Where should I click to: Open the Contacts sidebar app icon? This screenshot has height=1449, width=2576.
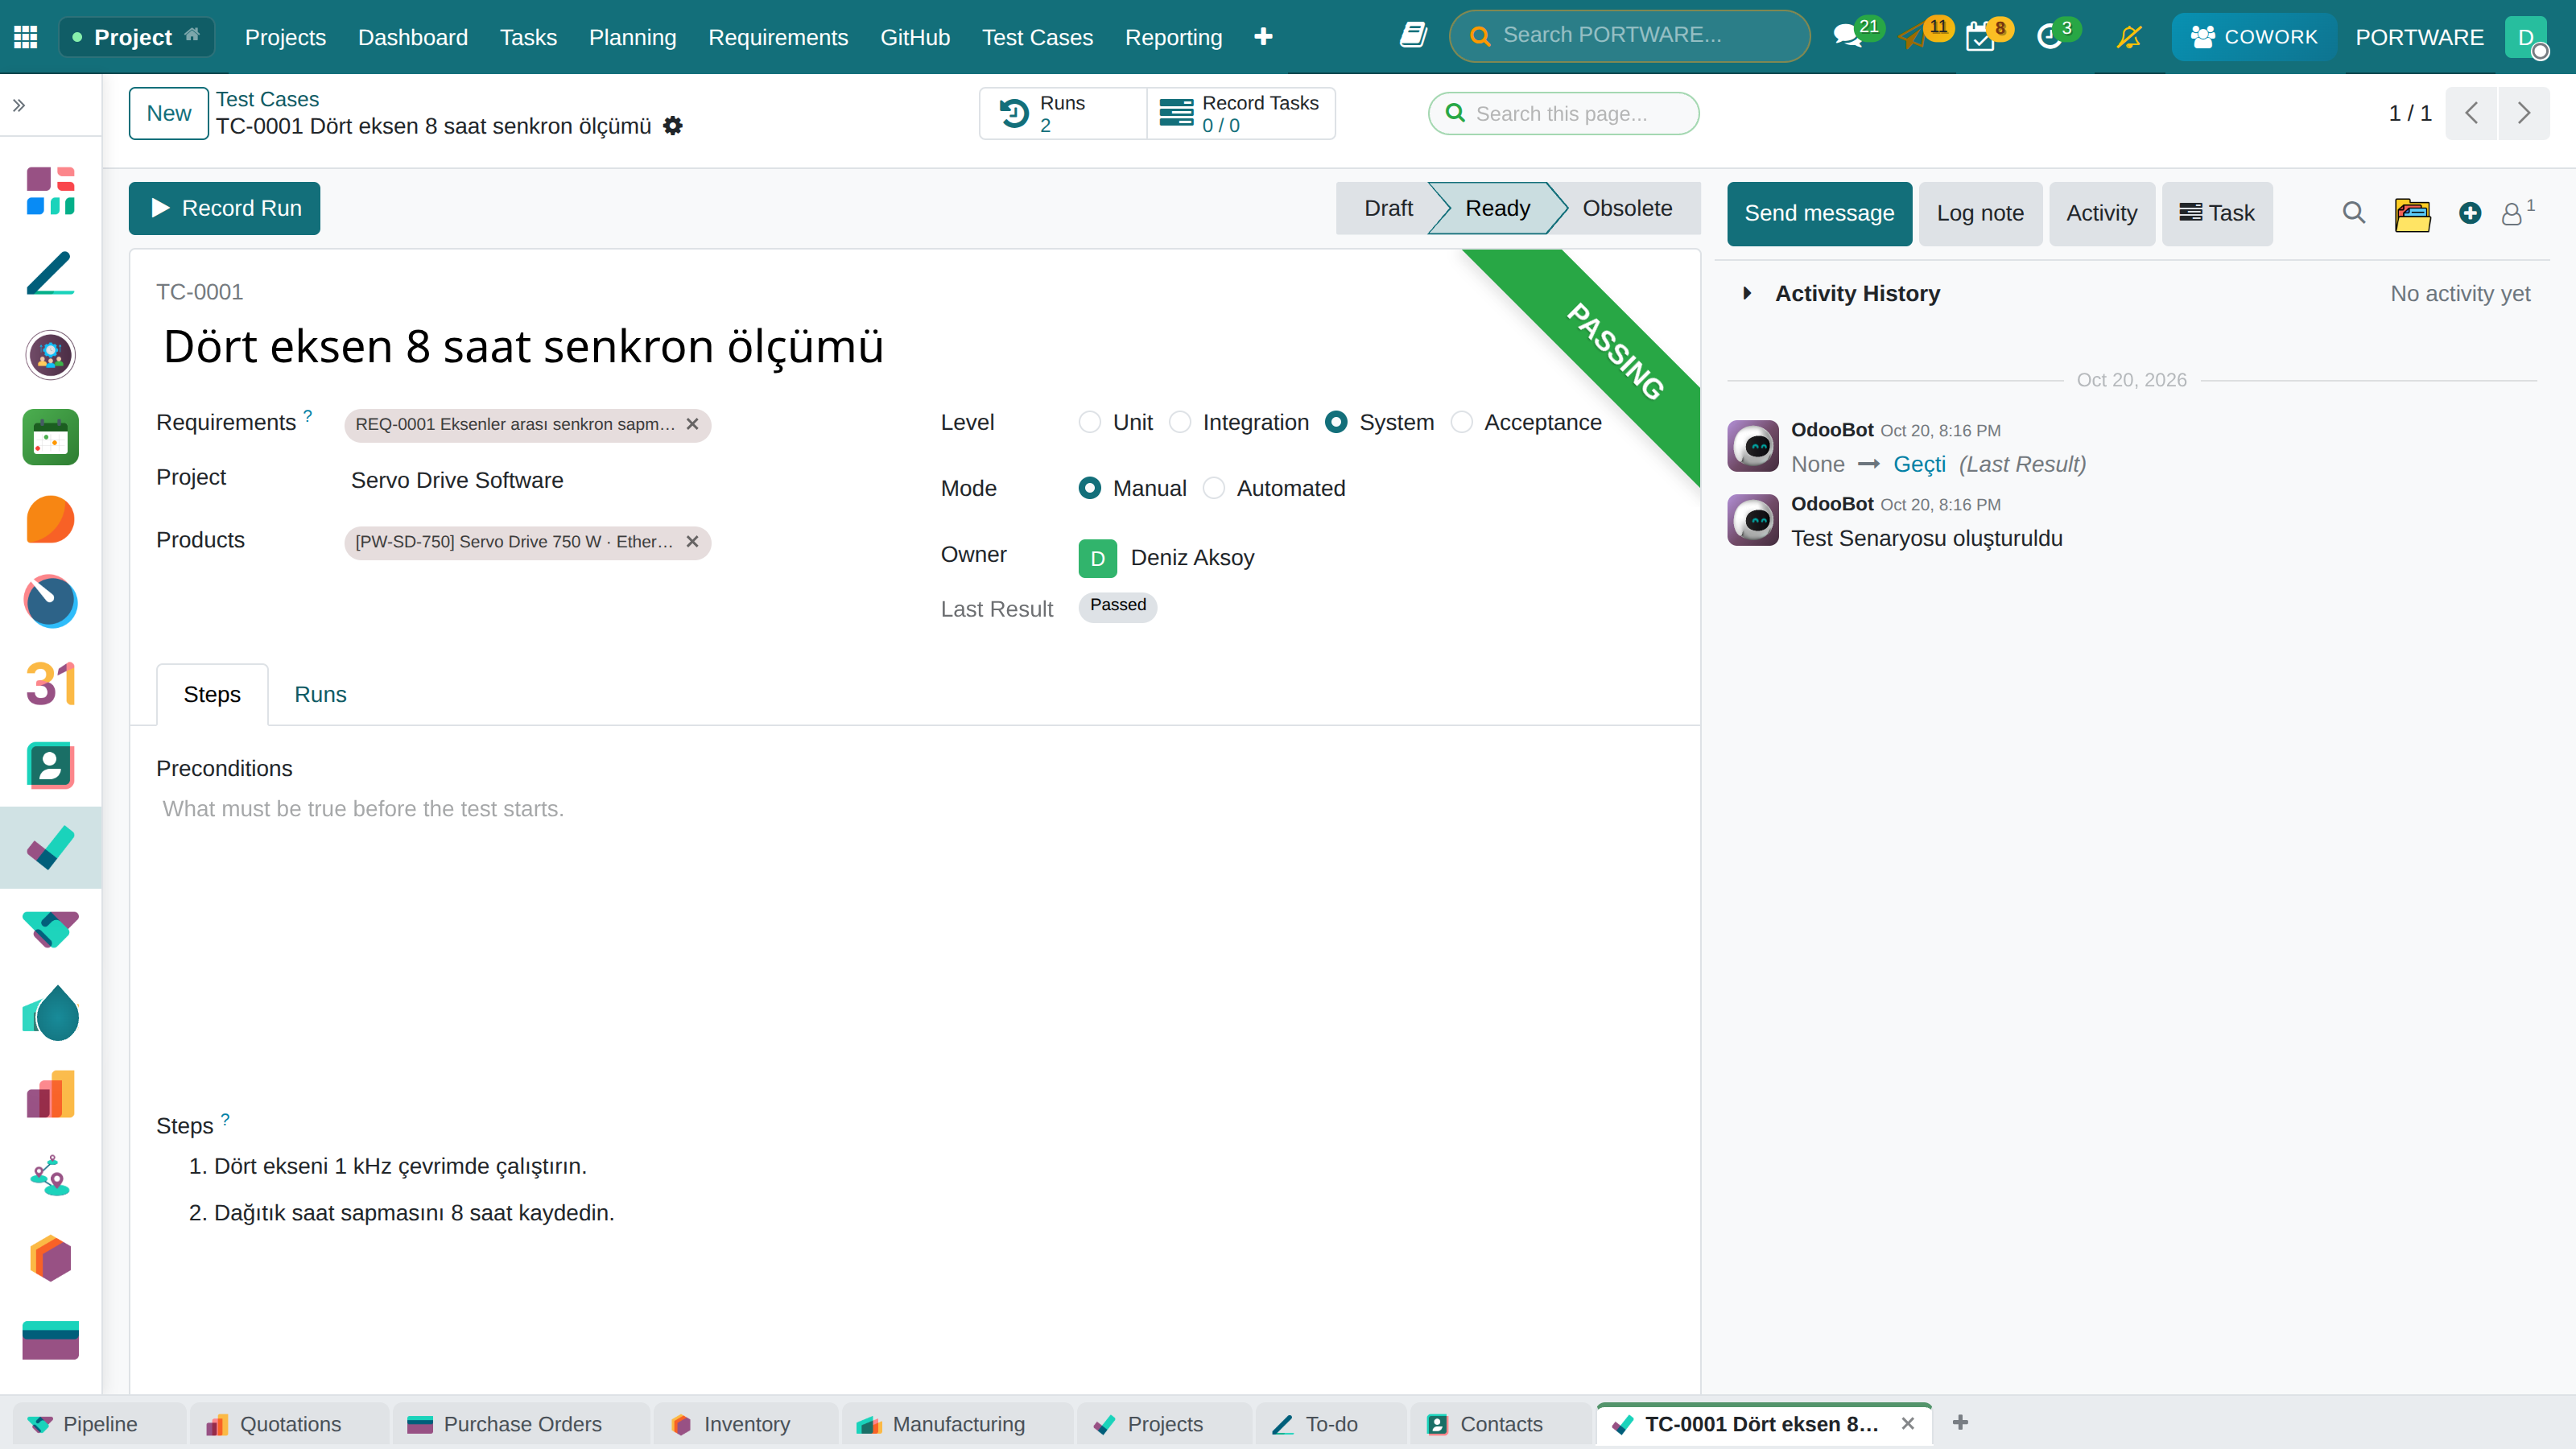point(50,766)
